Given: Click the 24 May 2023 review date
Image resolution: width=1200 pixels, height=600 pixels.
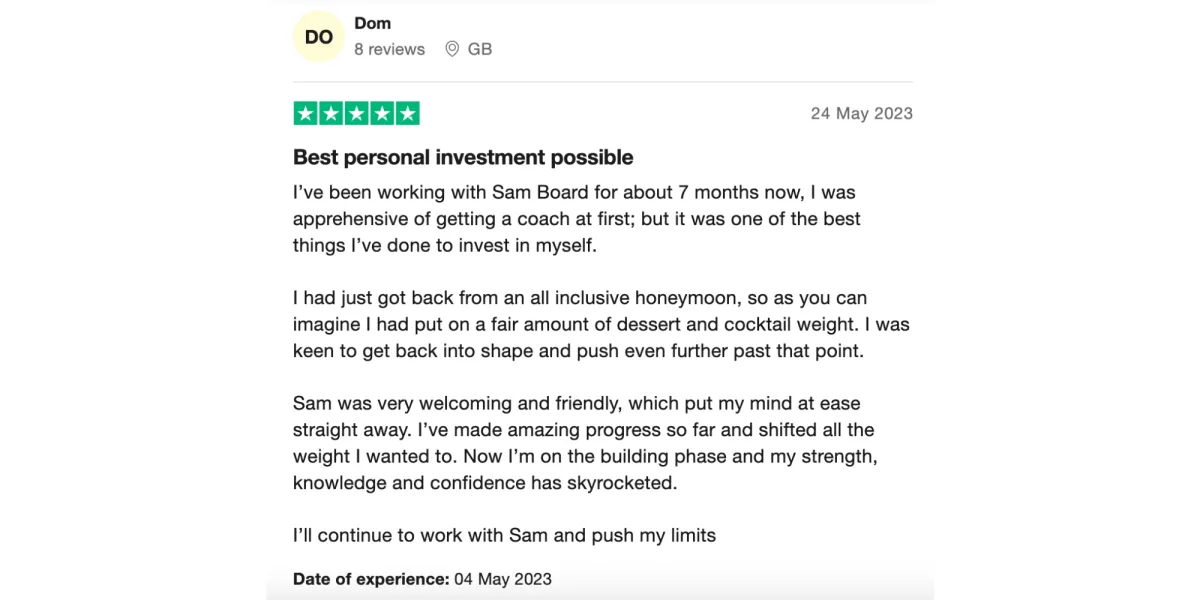Looking at the screenshot, I should pyautogui.click(x=862, y=114).
